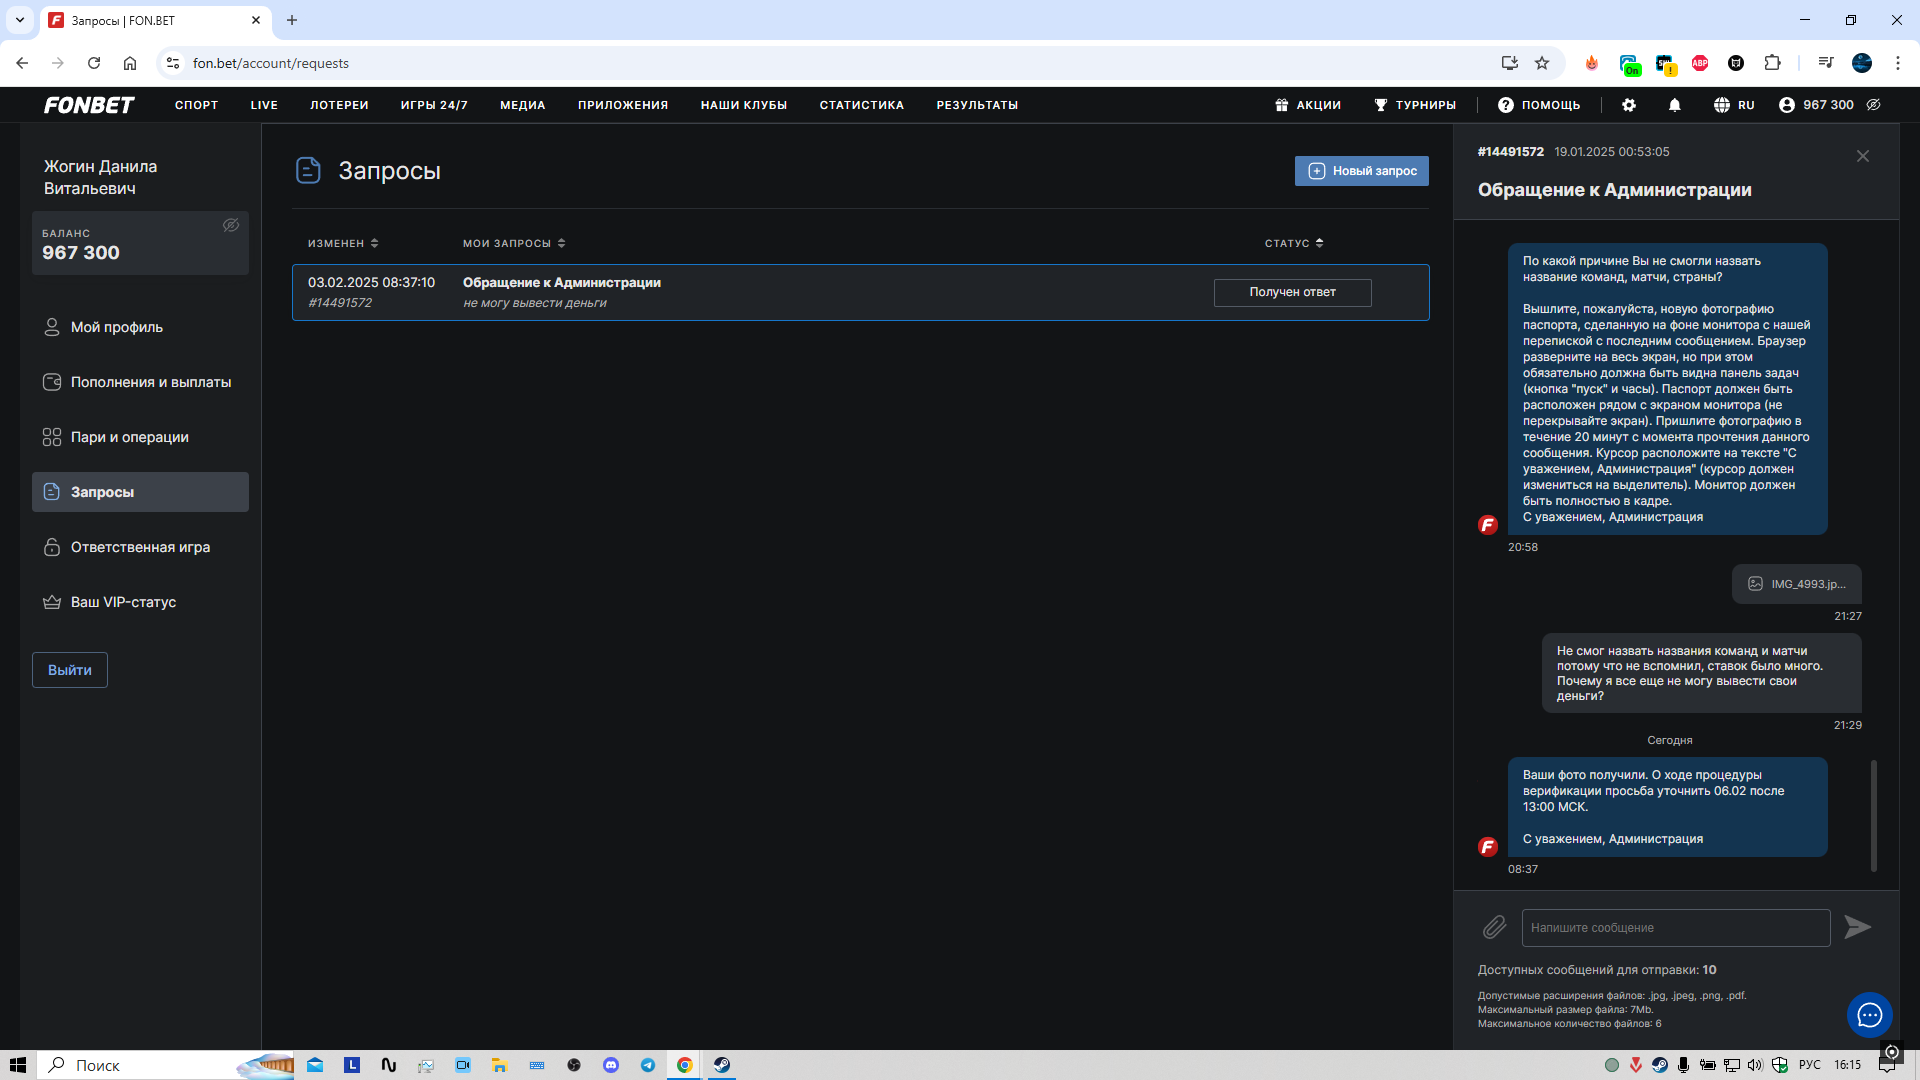Focus the browser address bar URL

[271, 63]
